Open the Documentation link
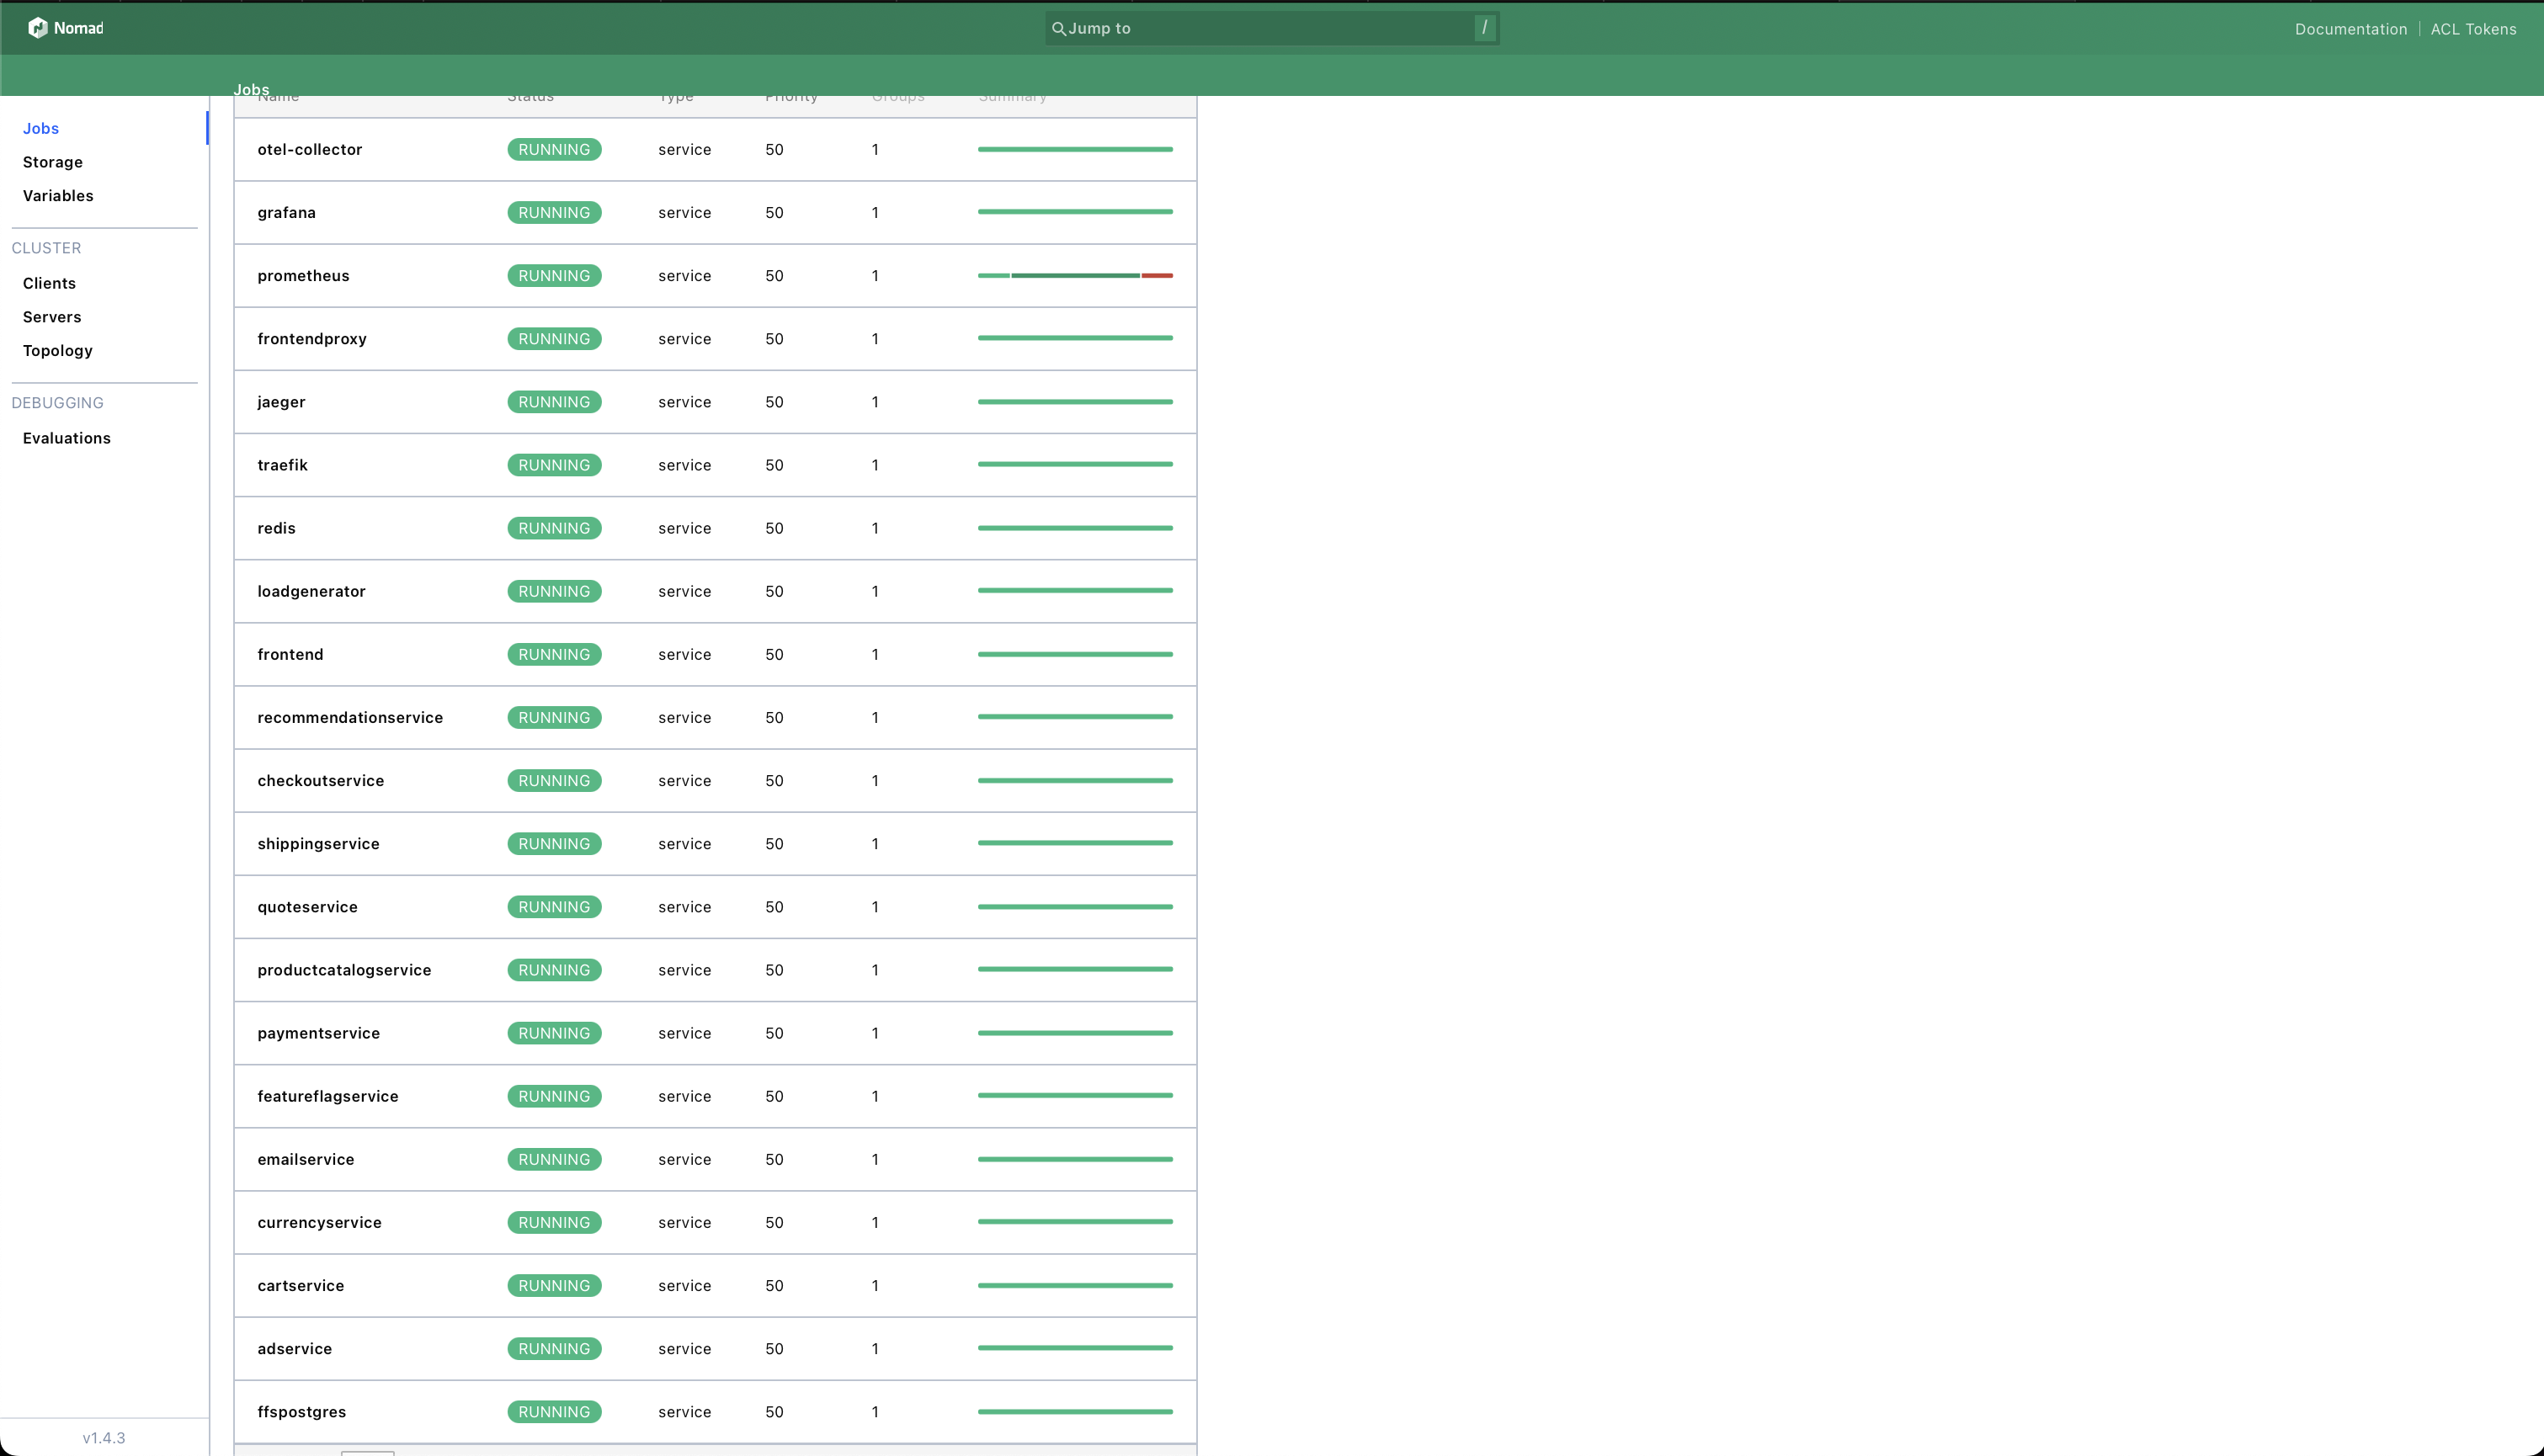This screenshot has height=1456, width=2544. click(x=2350, y=28)
